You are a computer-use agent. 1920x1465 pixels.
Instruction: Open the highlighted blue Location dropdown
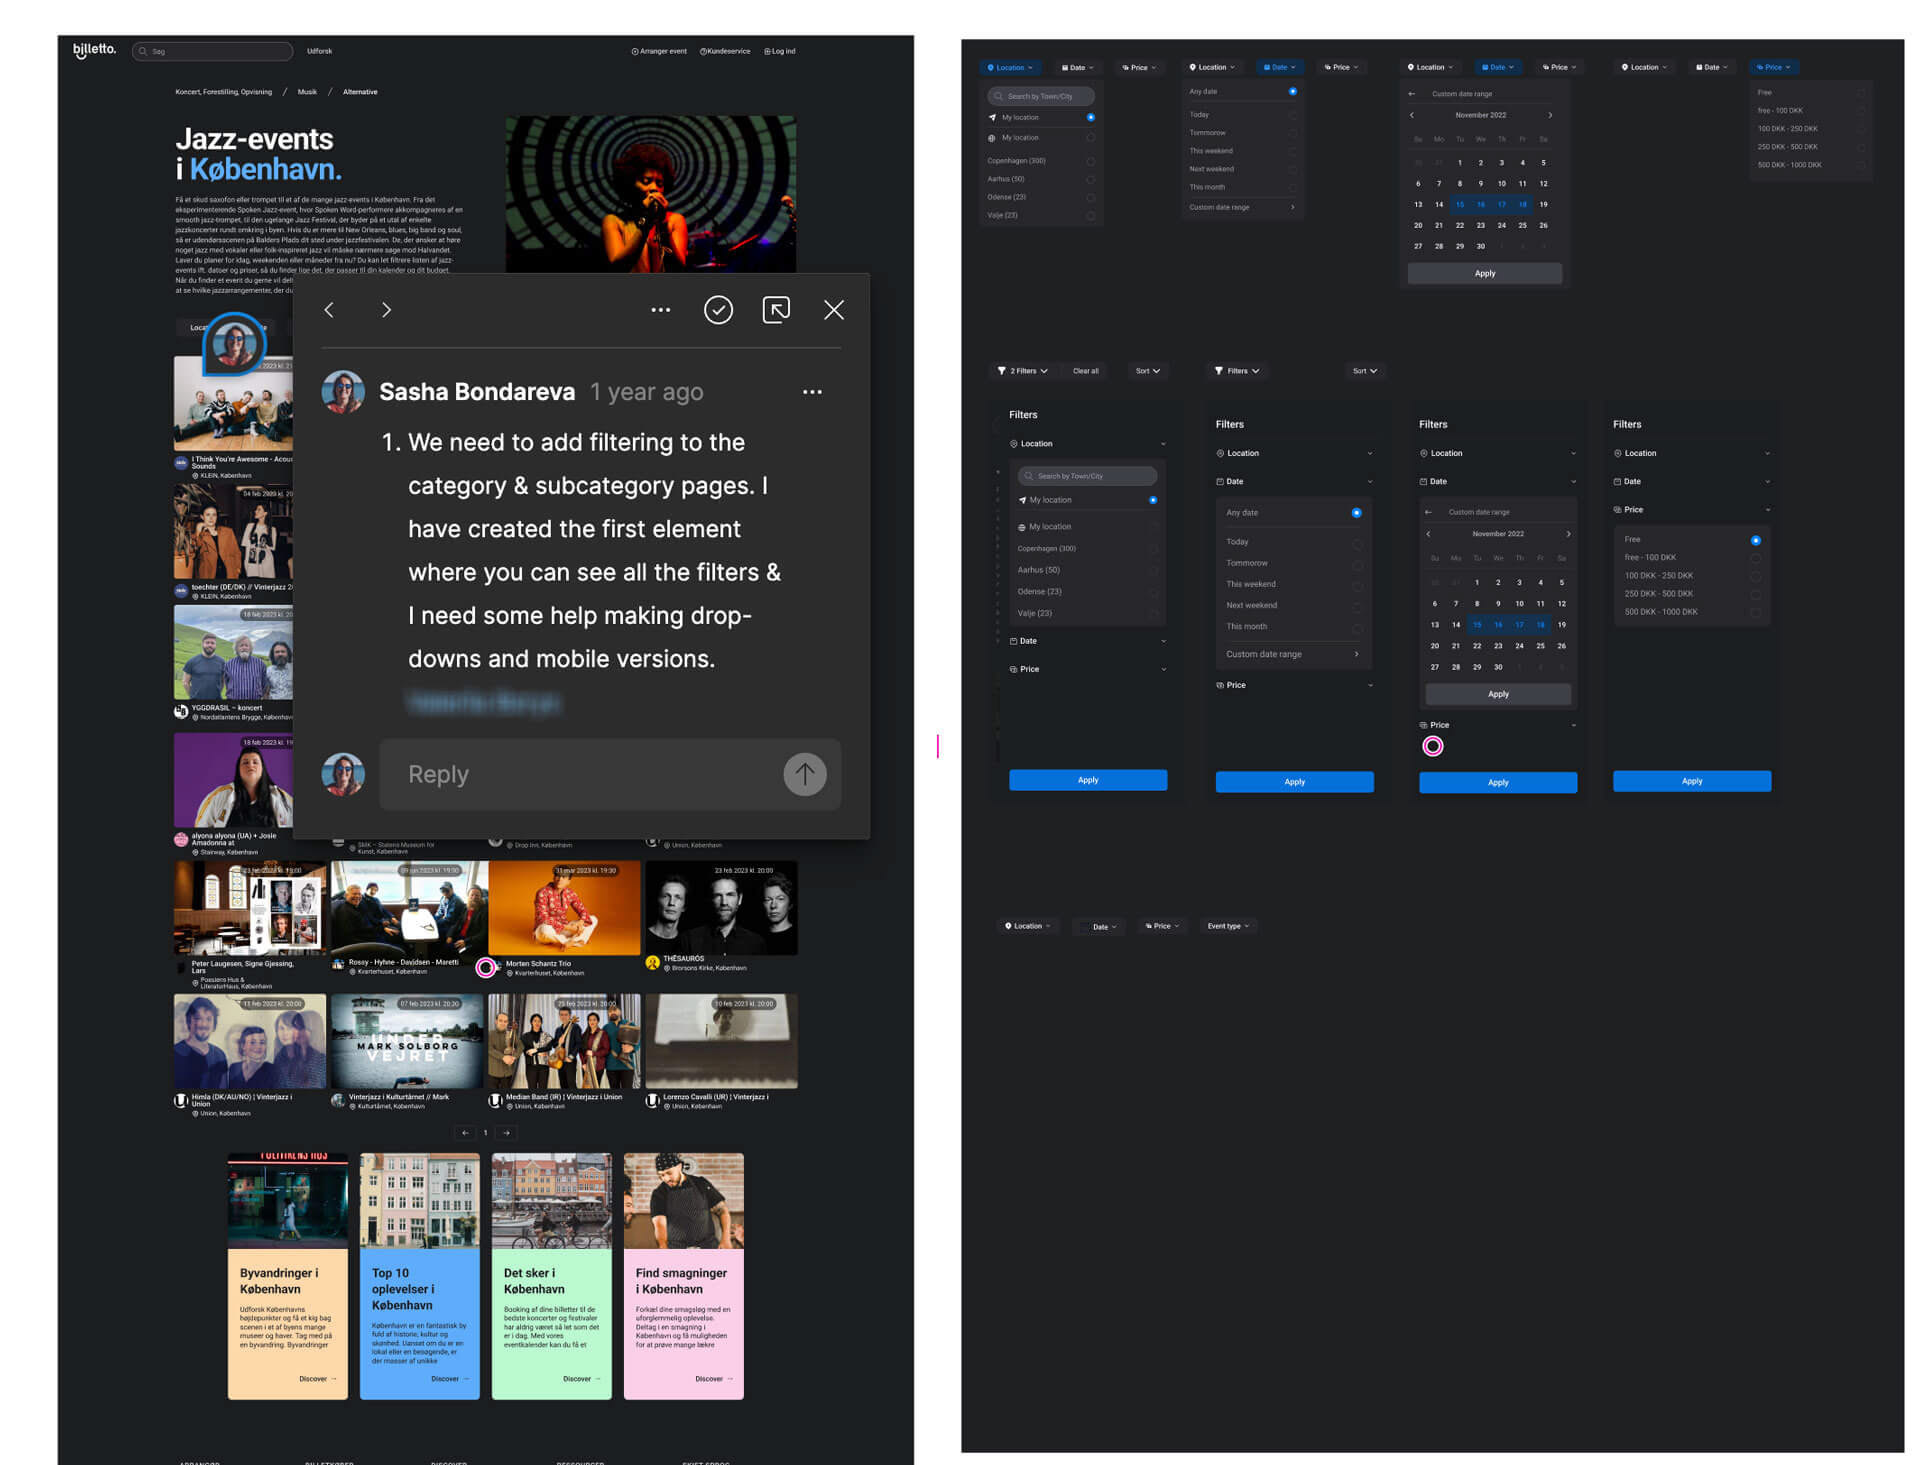[1010, 67]
